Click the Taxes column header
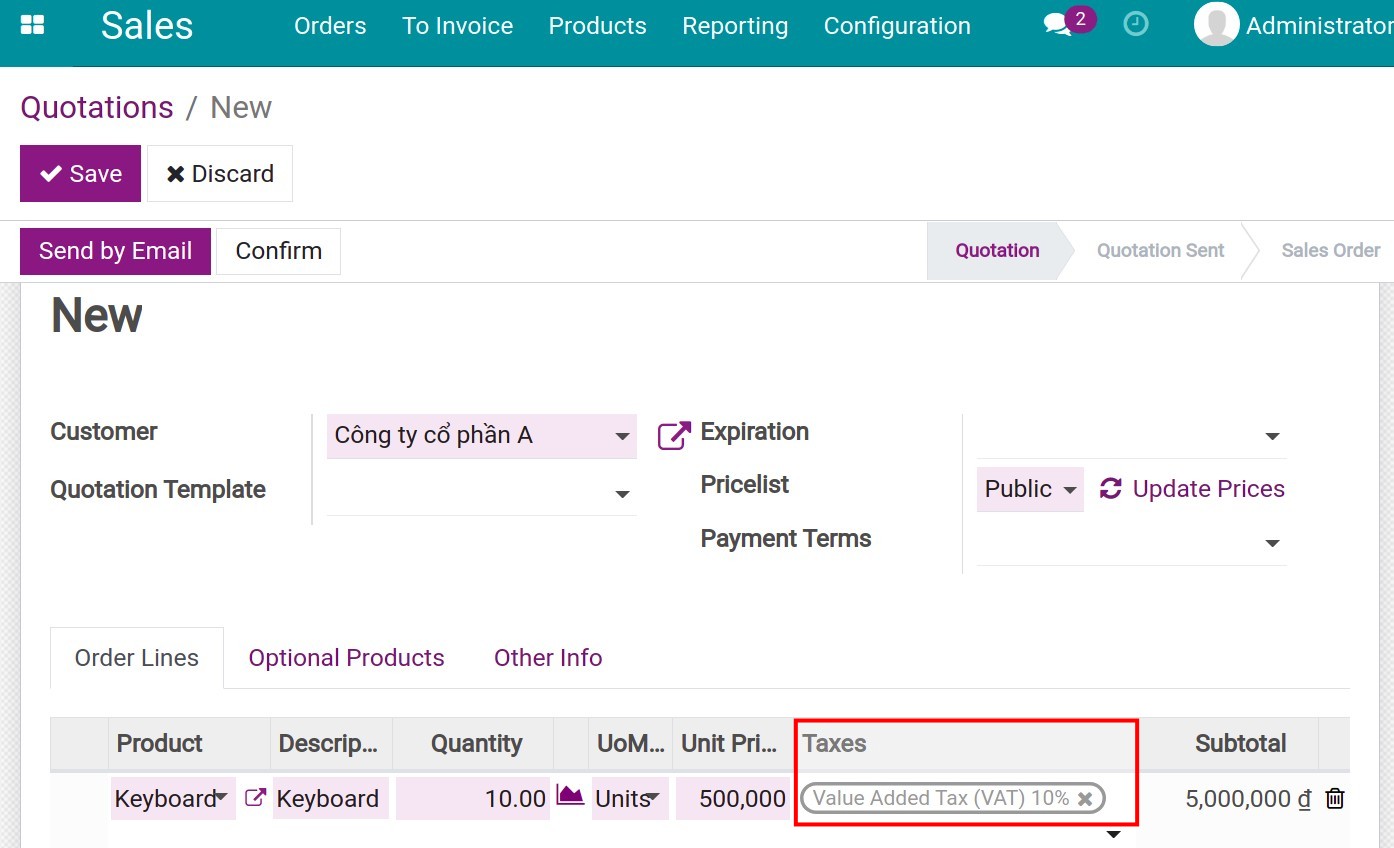 pos(965,744)
